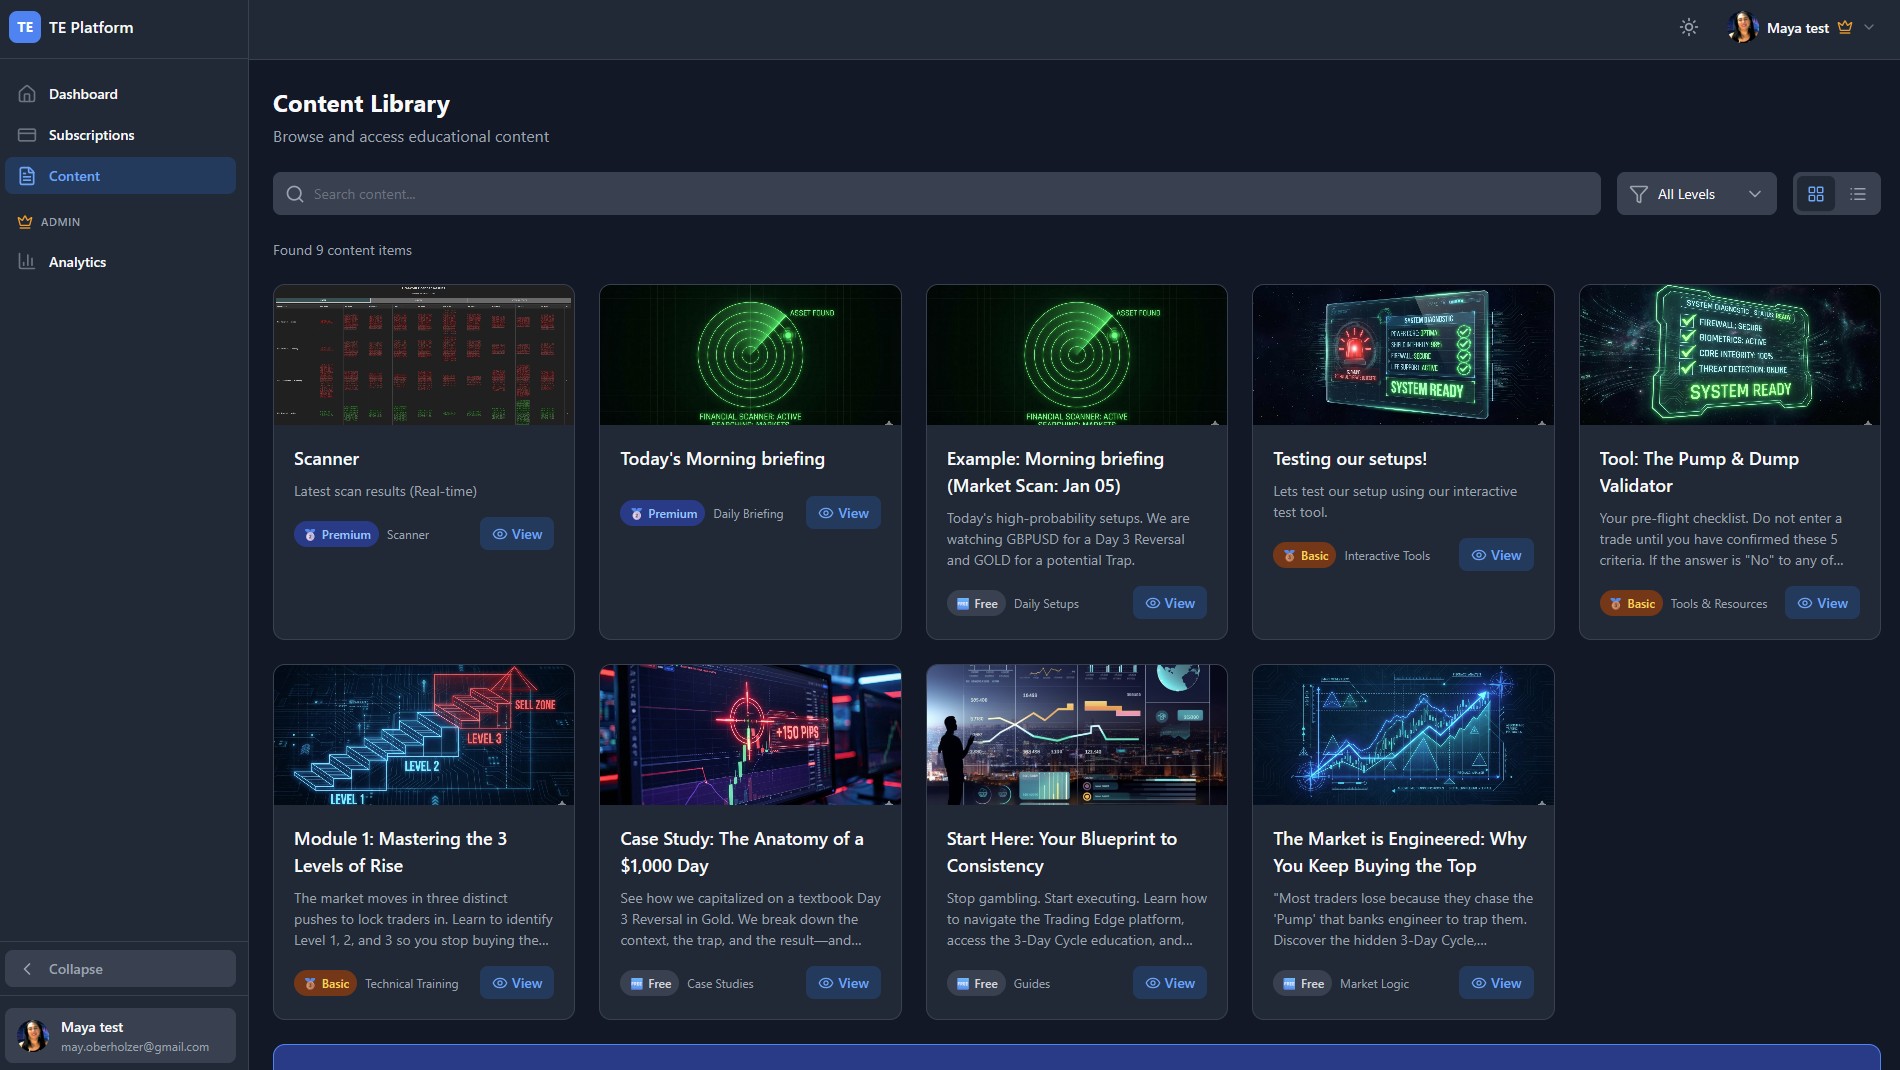Select the Content menu item
1900x1070 pixels.
pos(74,175)
